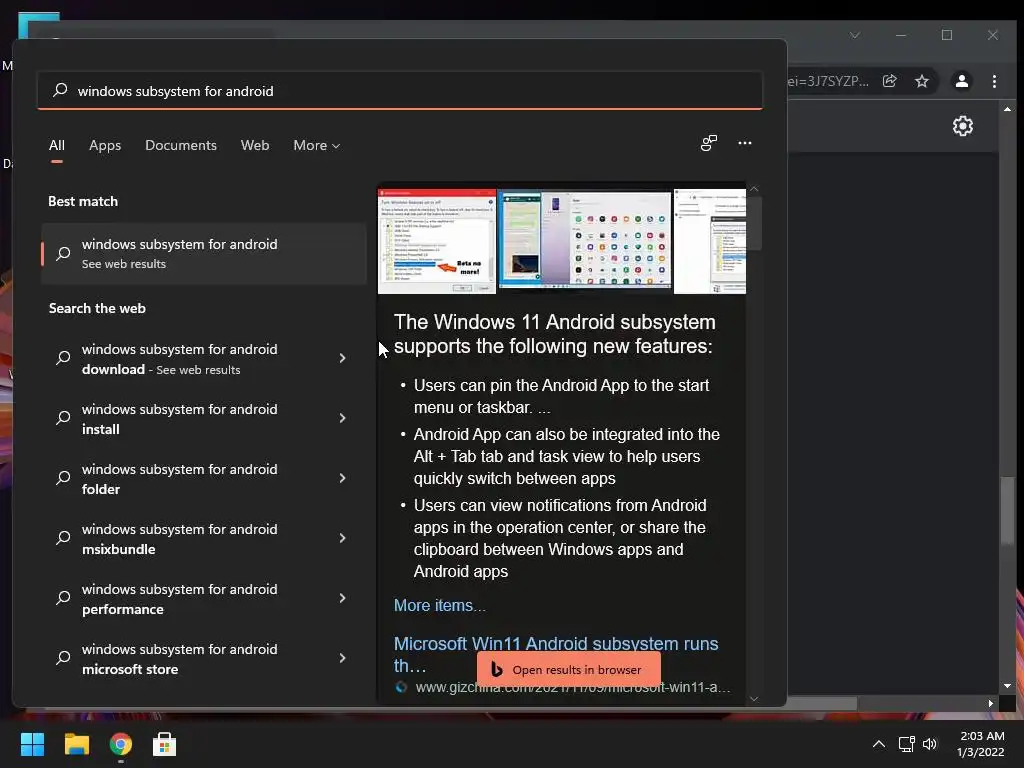
Task: Click magnifier icon of 'install' suggestion
Action: tap(63, 417)
